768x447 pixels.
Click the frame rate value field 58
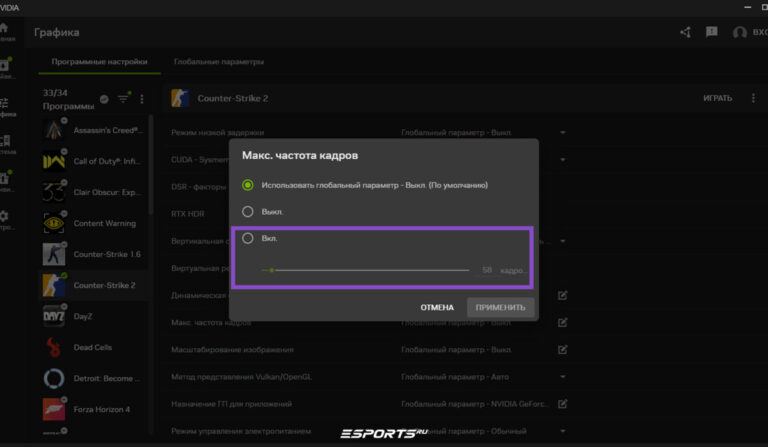pos(487,270)
